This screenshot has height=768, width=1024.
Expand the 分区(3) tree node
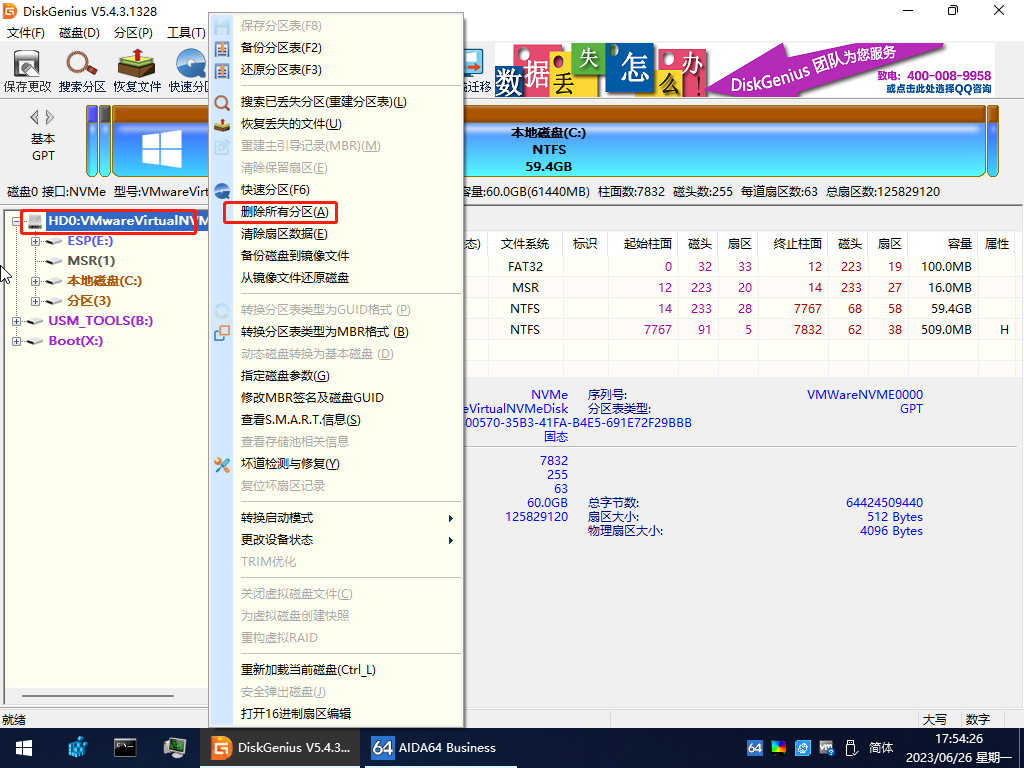pos(35,302)
